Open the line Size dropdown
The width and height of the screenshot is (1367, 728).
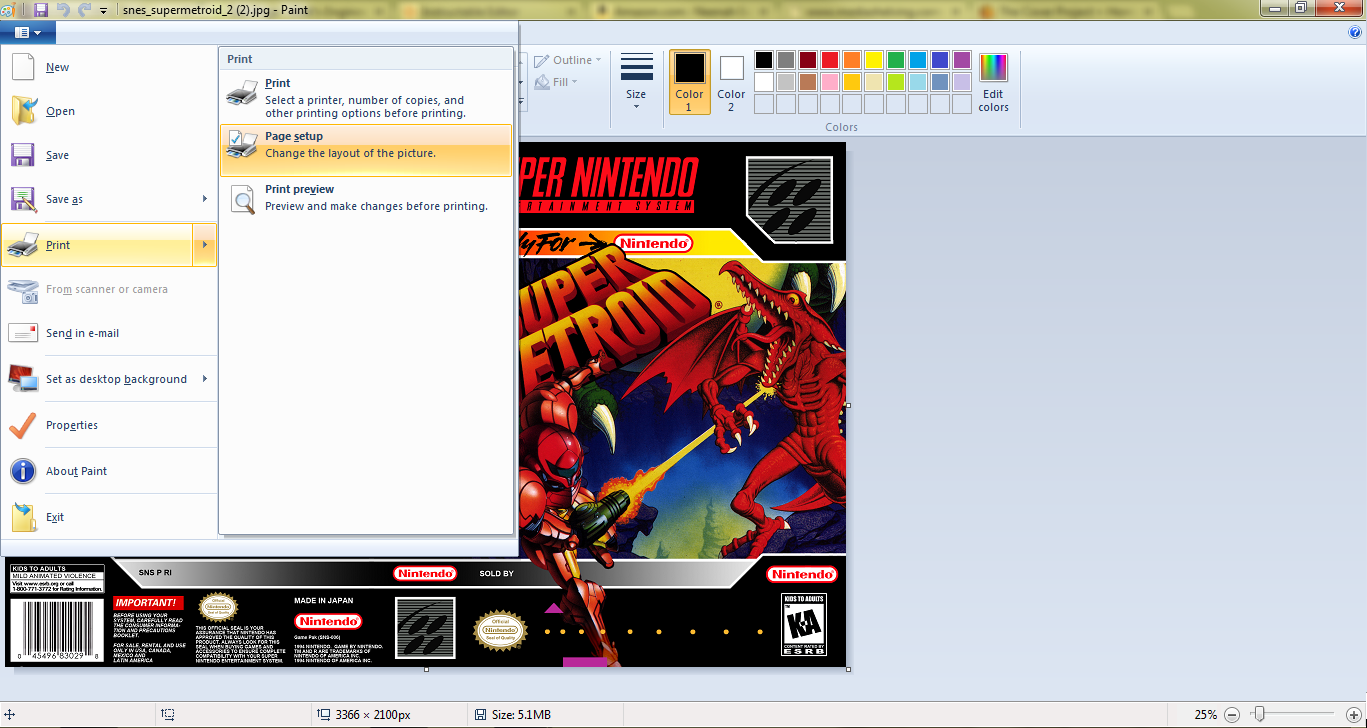636,81
